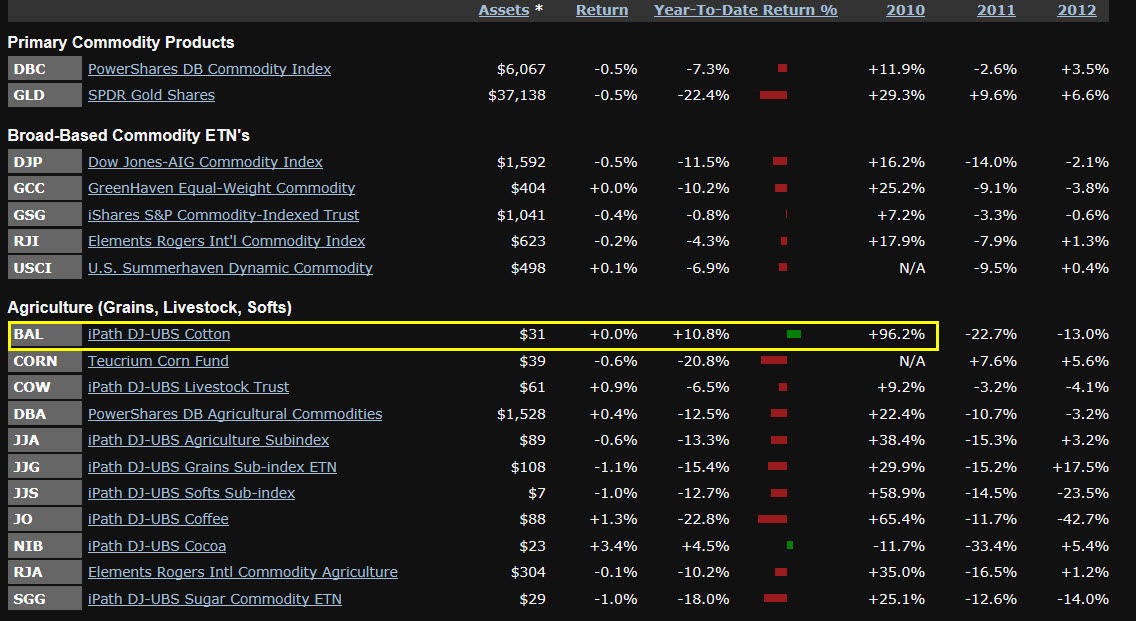Open iPath DJ-UBS Cotton link

click(x=158, y=335)
